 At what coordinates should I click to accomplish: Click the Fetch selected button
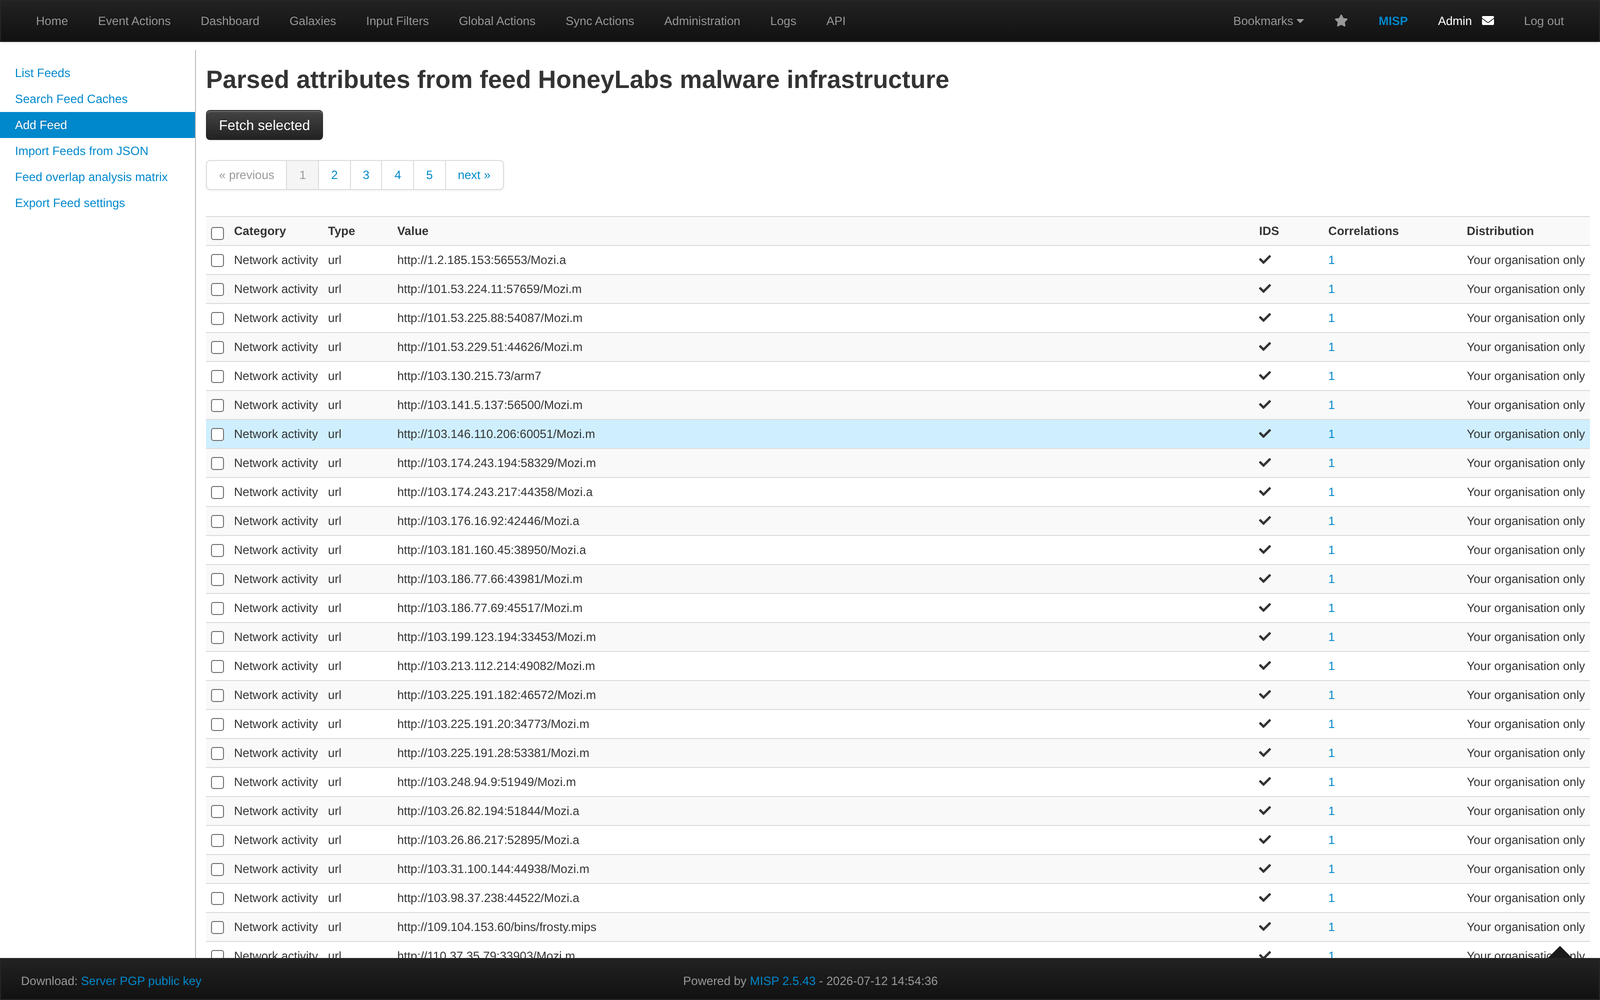(264, 125)
